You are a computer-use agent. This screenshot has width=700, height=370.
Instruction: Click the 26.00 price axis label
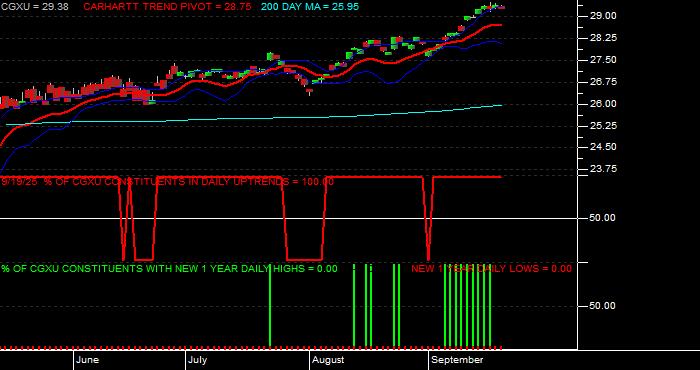click(x=603, y=104)
